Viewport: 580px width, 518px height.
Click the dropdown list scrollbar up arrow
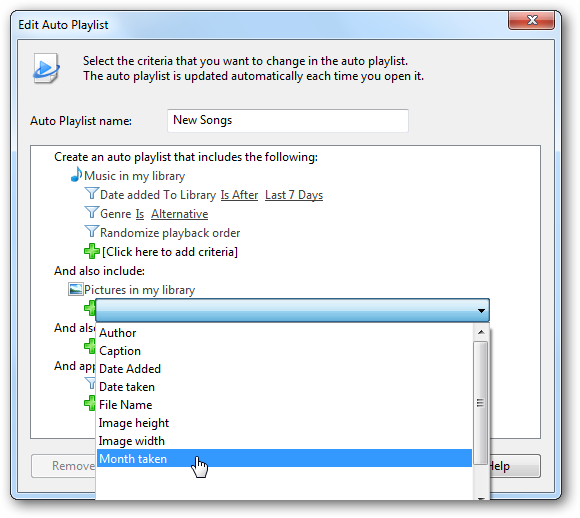[x=481, y=332]
